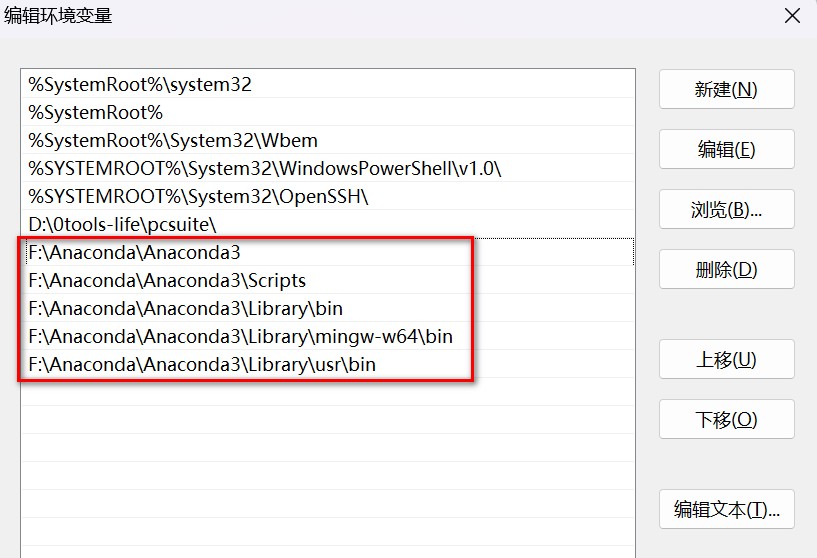Select Anaconda3\Scripts path entry

click(328, 280)
